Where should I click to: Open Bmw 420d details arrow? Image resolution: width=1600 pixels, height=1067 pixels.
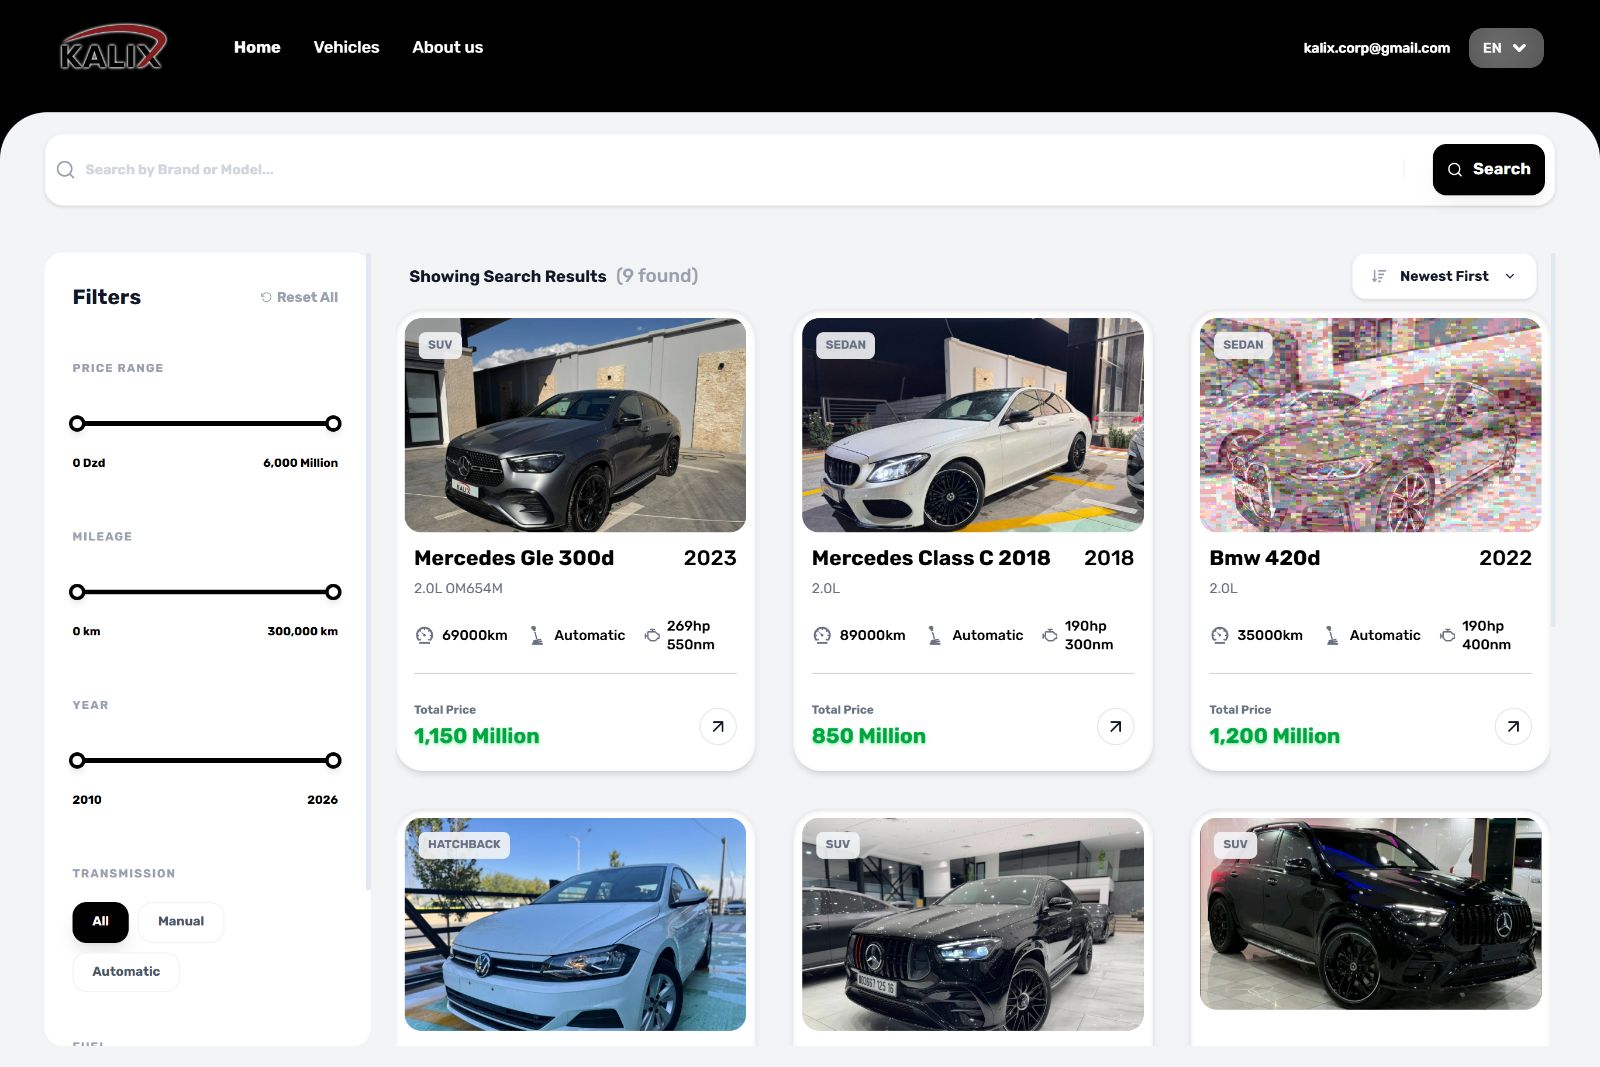click(x=1513, y=727)
